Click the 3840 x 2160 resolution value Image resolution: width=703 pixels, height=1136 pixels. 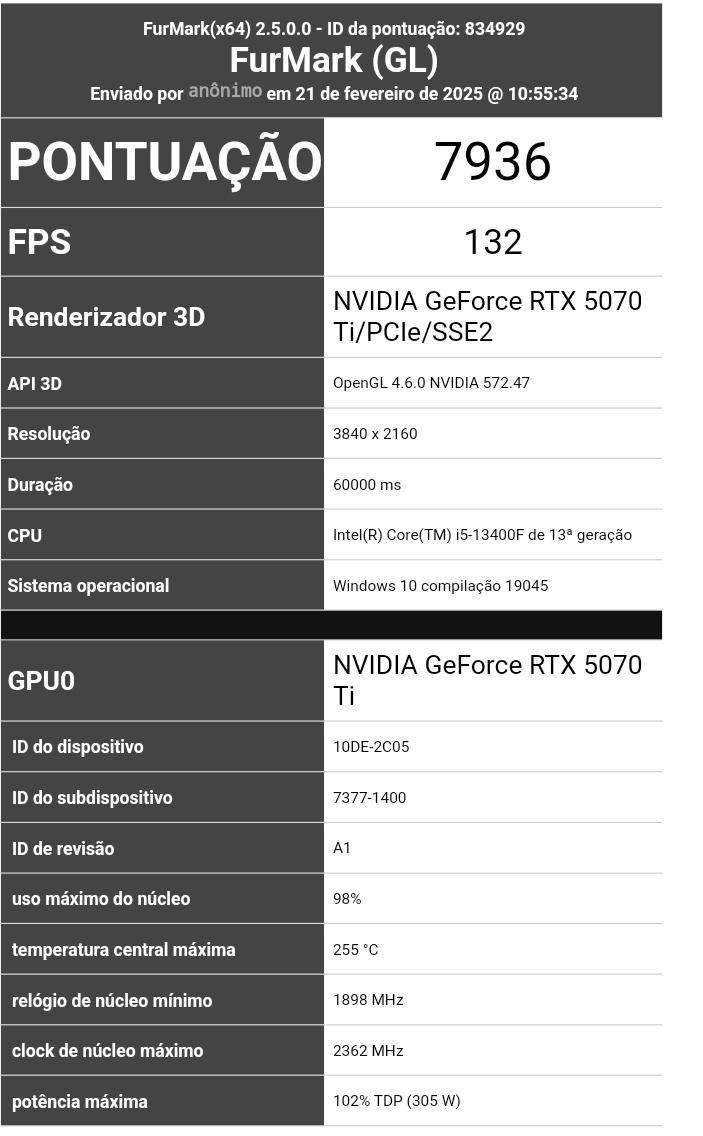pyautogui.click(x=375, y=434)
